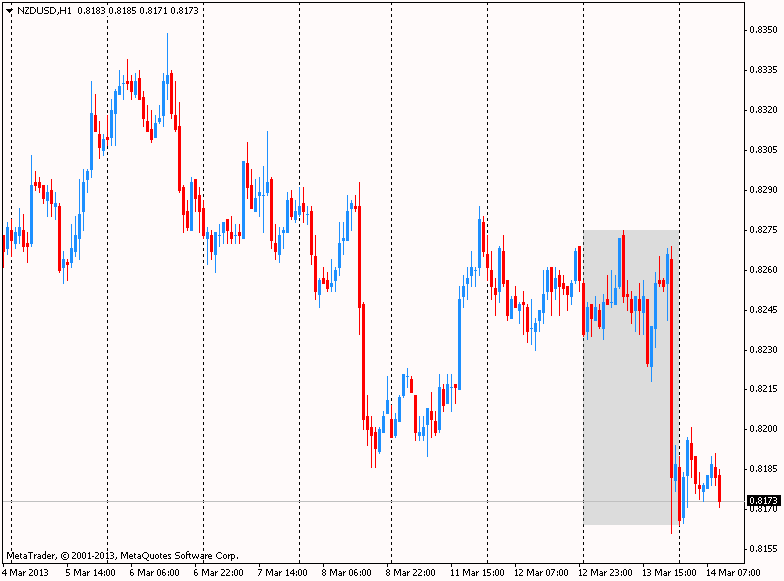Click the 0.8320 price axis label

[763, 110]
